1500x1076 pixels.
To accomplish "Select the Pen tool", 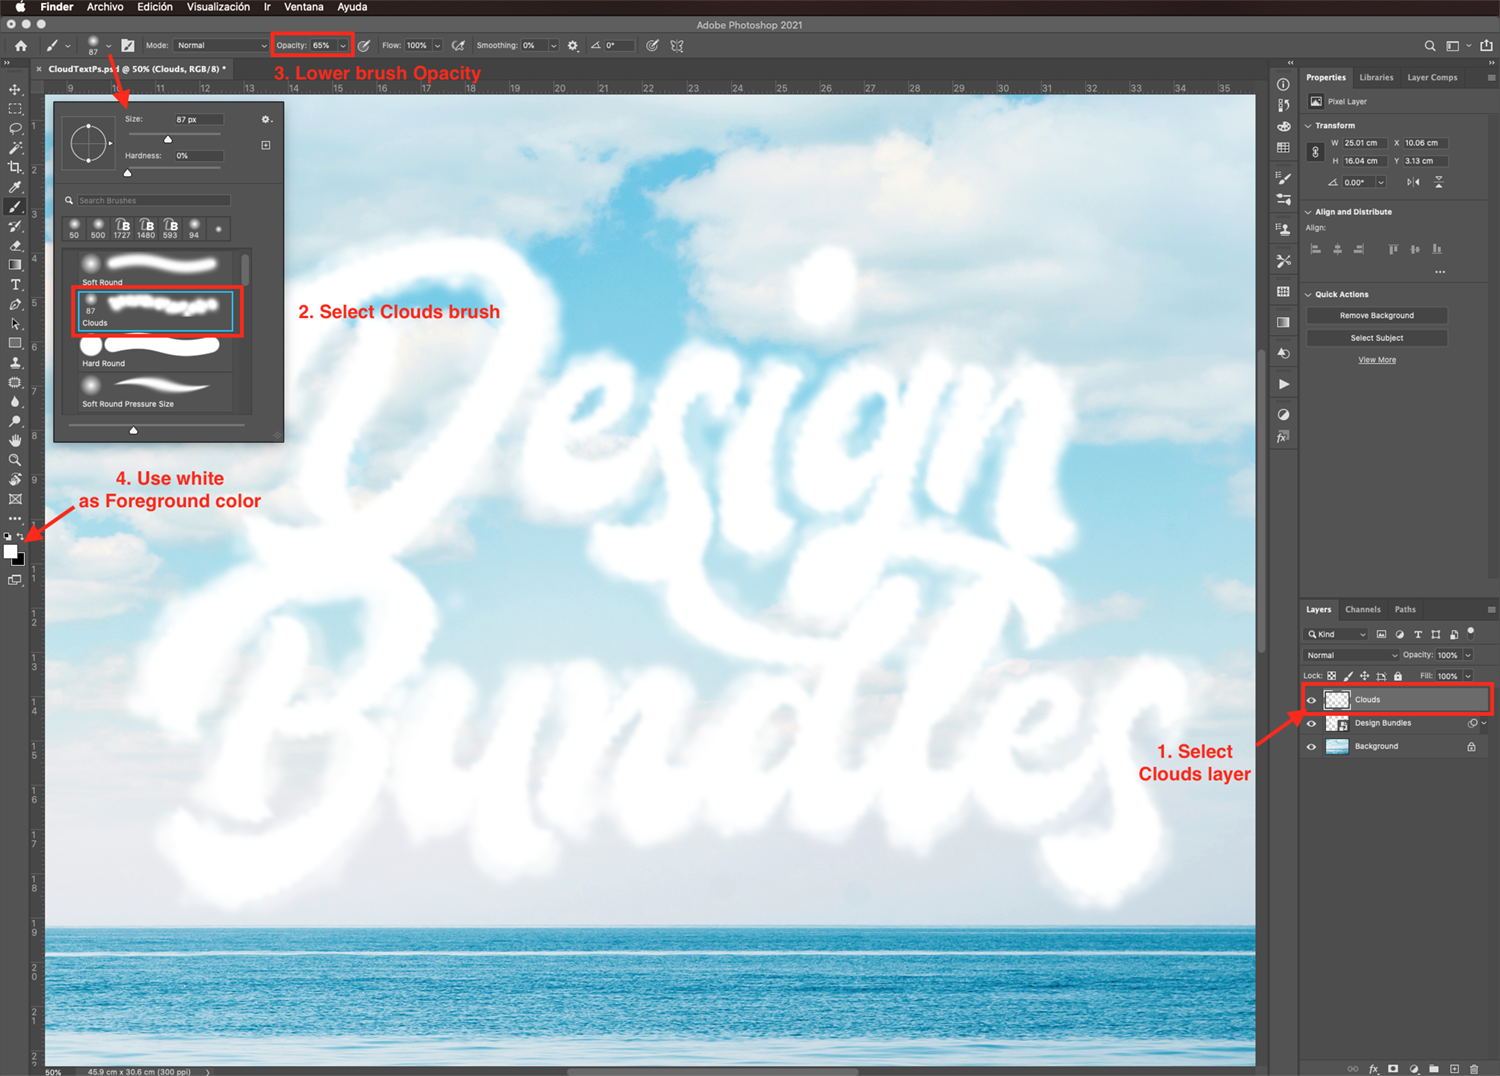I will (15, 304).
